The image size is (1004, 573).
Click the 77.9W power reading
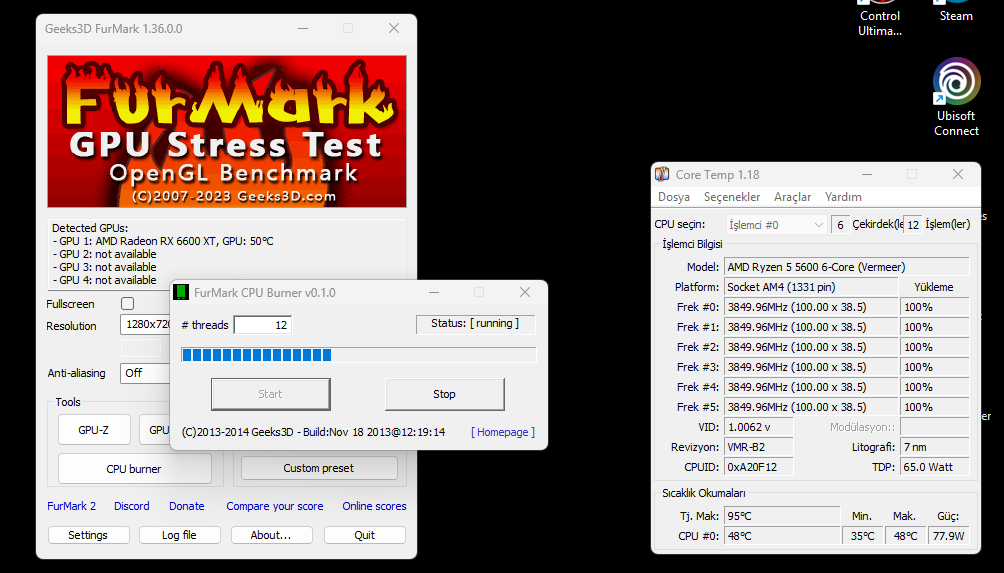tap(949, 536)
